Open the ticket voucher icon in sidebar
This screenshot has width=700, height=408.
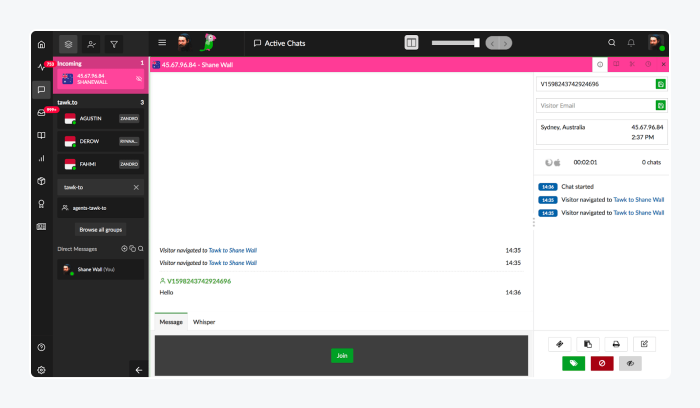(x=42, y=227)
